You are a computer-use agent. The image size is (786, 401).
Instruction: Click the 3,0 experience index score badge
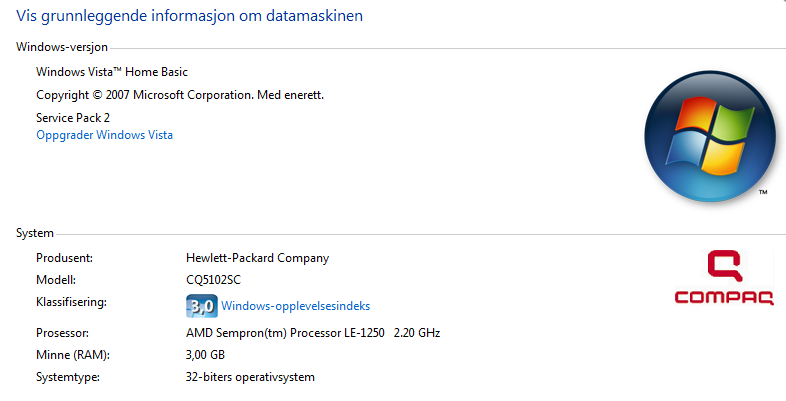tap(202, 306)
